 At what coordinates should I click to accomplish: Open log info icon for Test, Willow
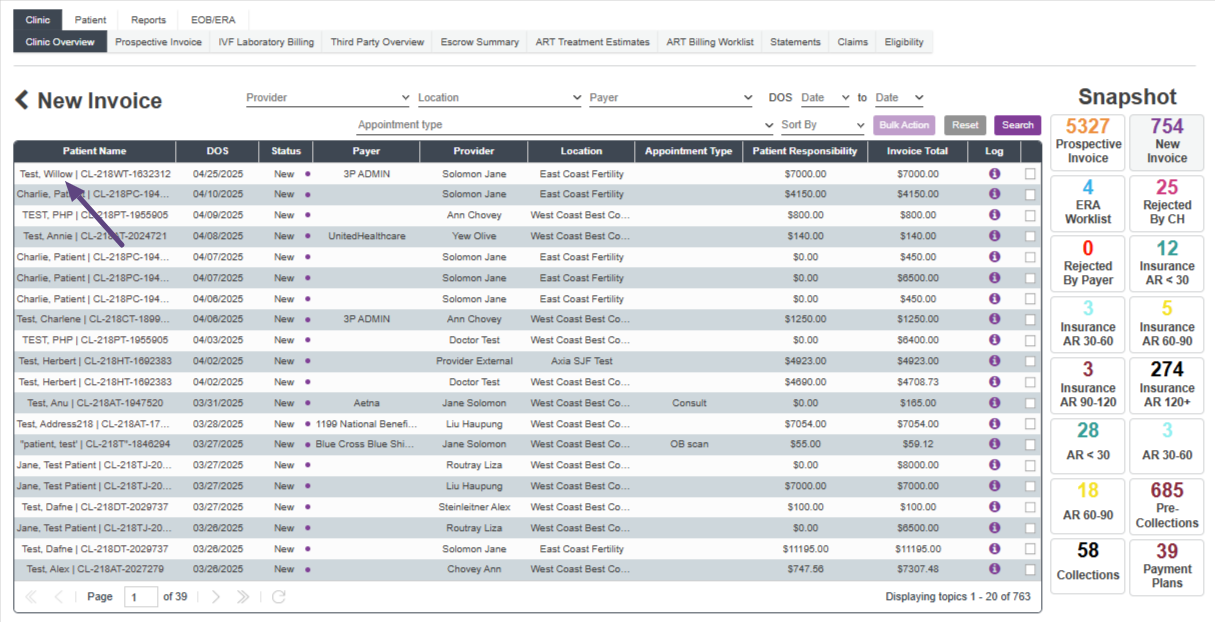(x=994, y=174)
